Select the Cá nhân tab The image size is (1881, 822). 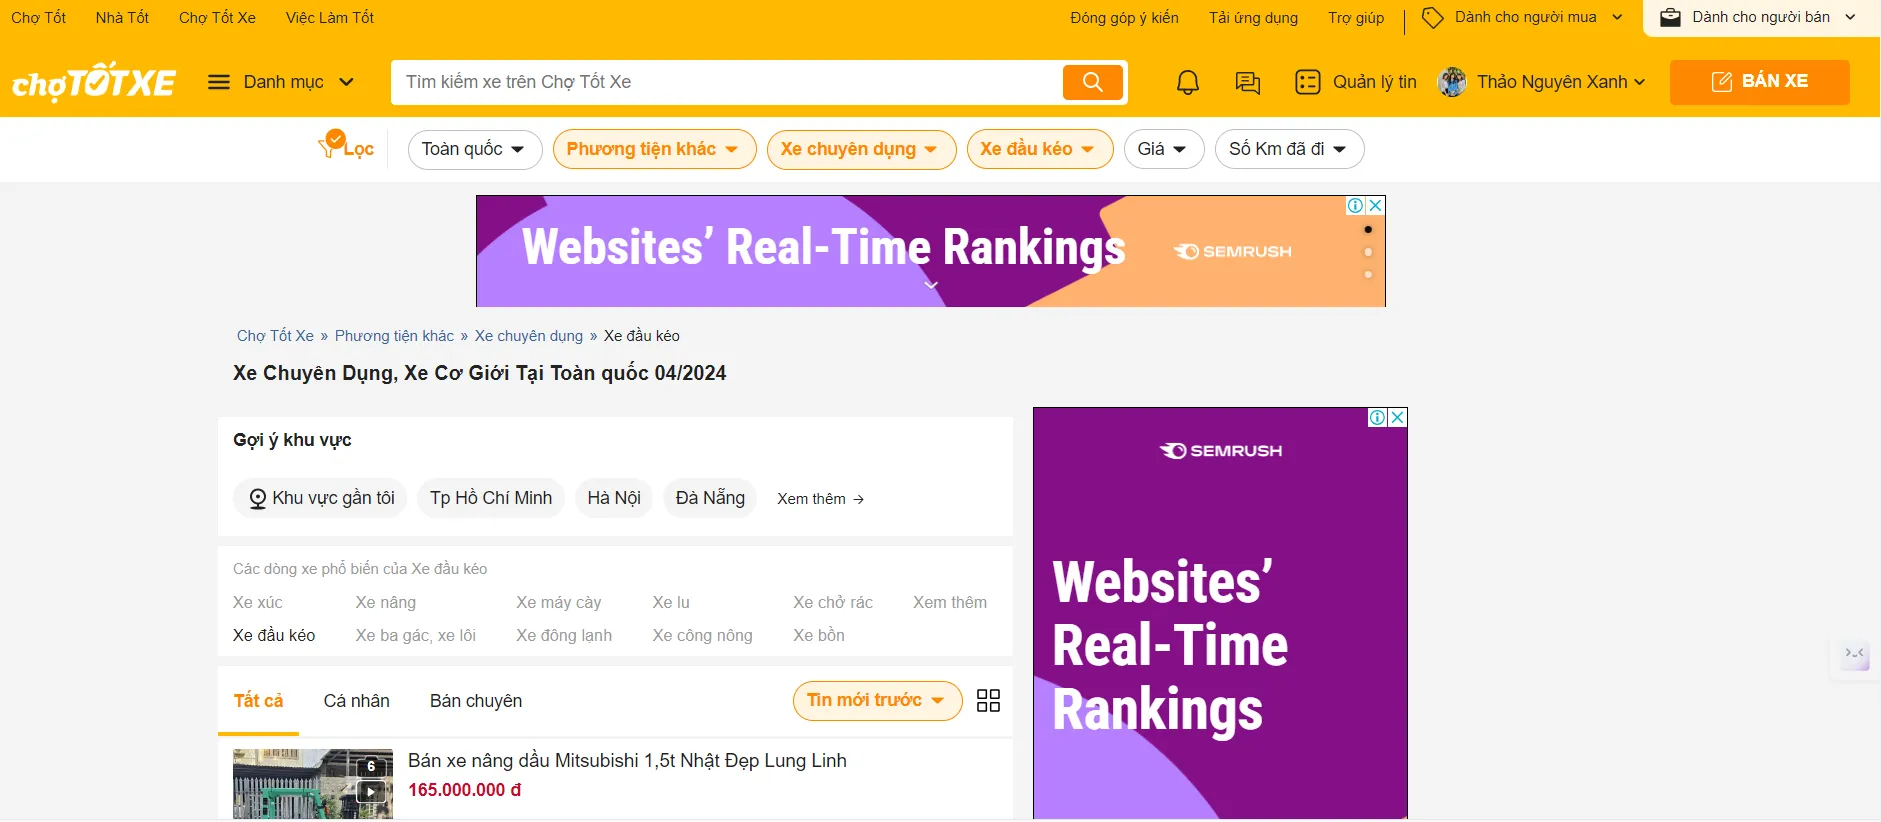click(356, 701)
